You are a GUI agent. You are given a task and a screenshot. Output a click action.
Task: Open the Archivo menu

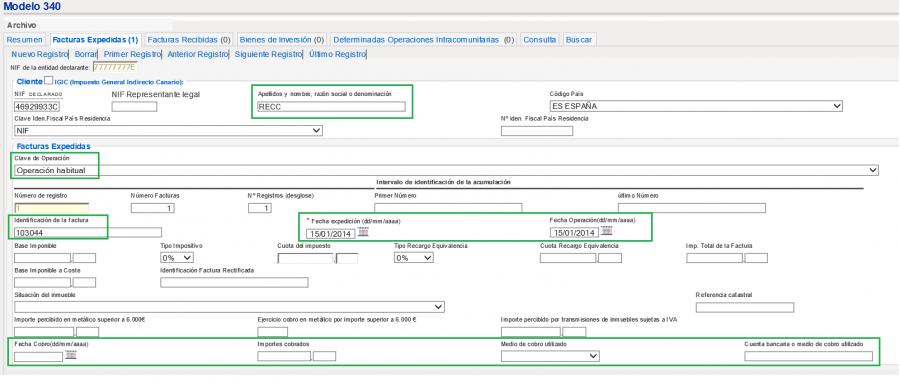pyautogui.click(x=21, y=25)
